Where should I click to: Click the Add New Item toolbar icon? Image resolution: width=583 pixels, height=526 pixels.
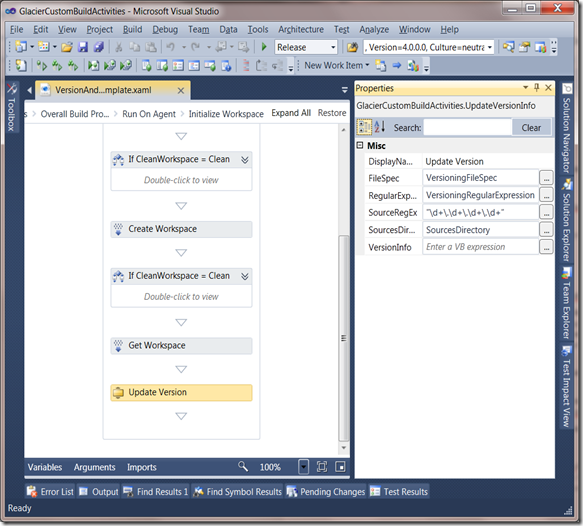[44, 47]
